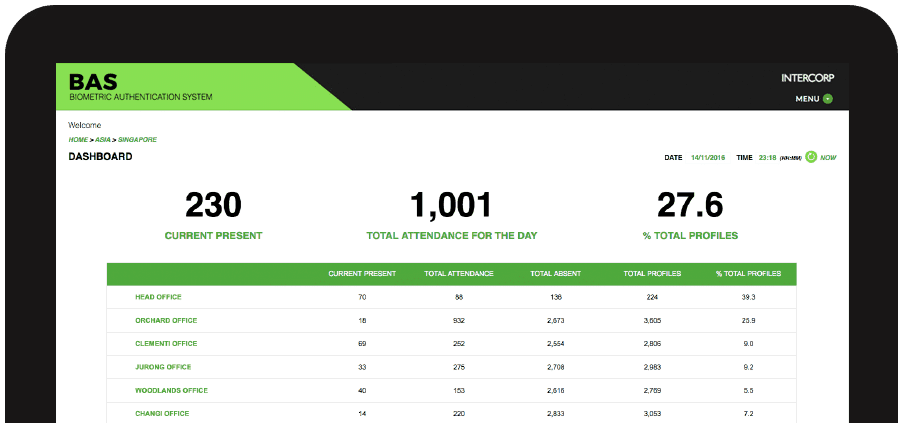
Task: Open ORCHARD OFFICE row link
Action: pos(166,321)
